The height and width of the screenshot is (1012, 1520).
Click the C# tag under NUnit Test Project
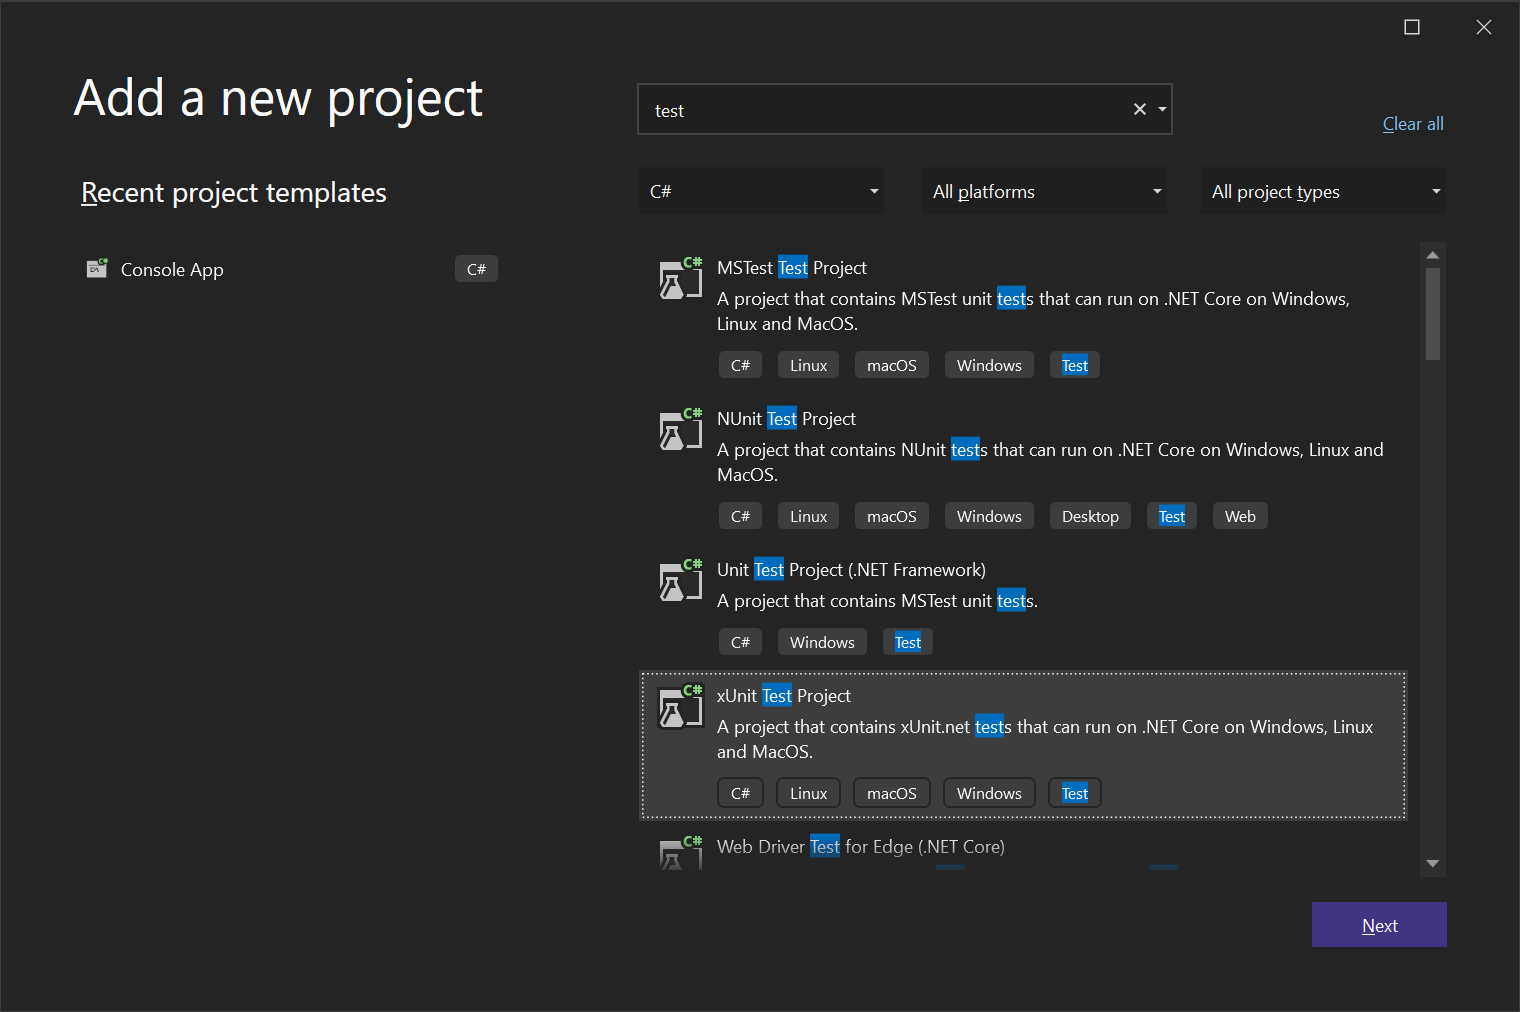coord(740,516)
